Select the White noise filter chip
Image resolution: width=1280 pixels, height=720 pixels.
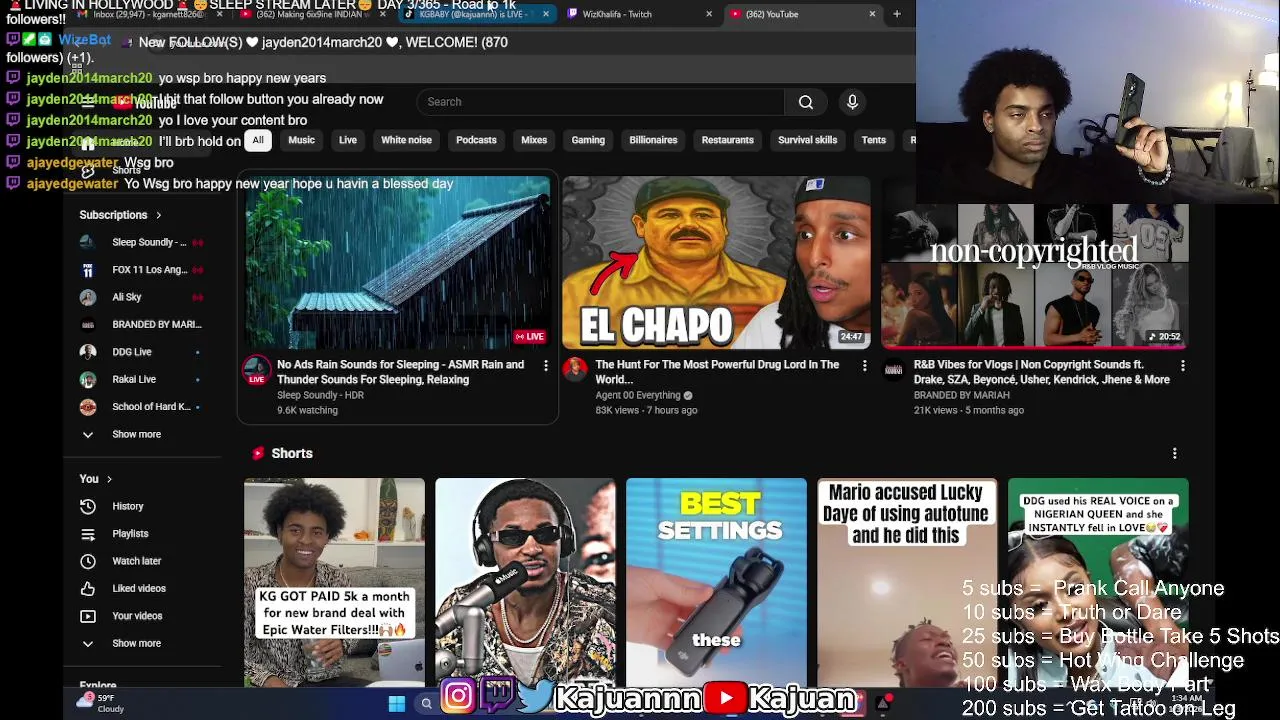coord(406,140)
